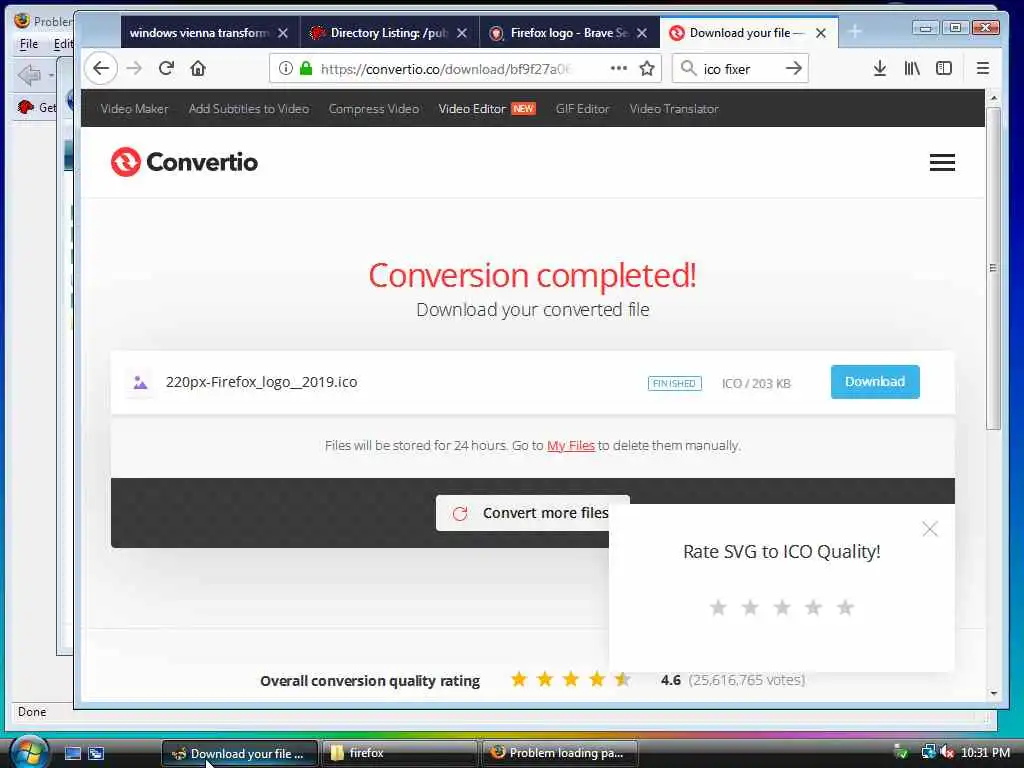Image resolution: width=1024 pixels, height=768 pixels.
Task: Open Add Subtitles to Video link
Action: pos(249,108)
